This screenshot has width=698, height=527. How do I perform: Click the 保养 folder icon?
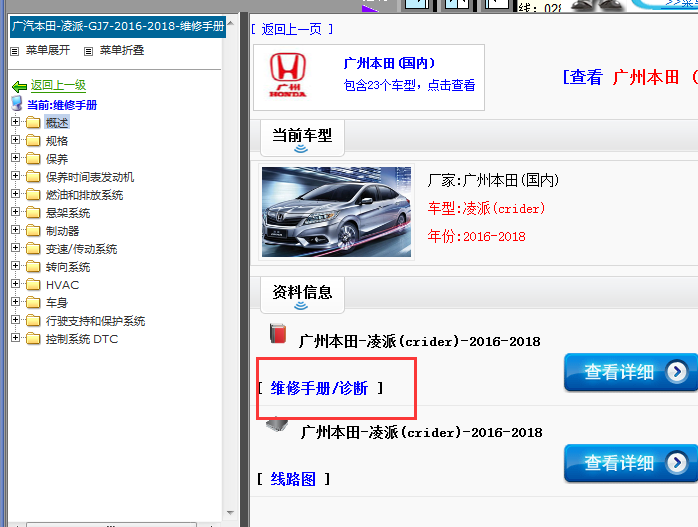click(33, 158)
